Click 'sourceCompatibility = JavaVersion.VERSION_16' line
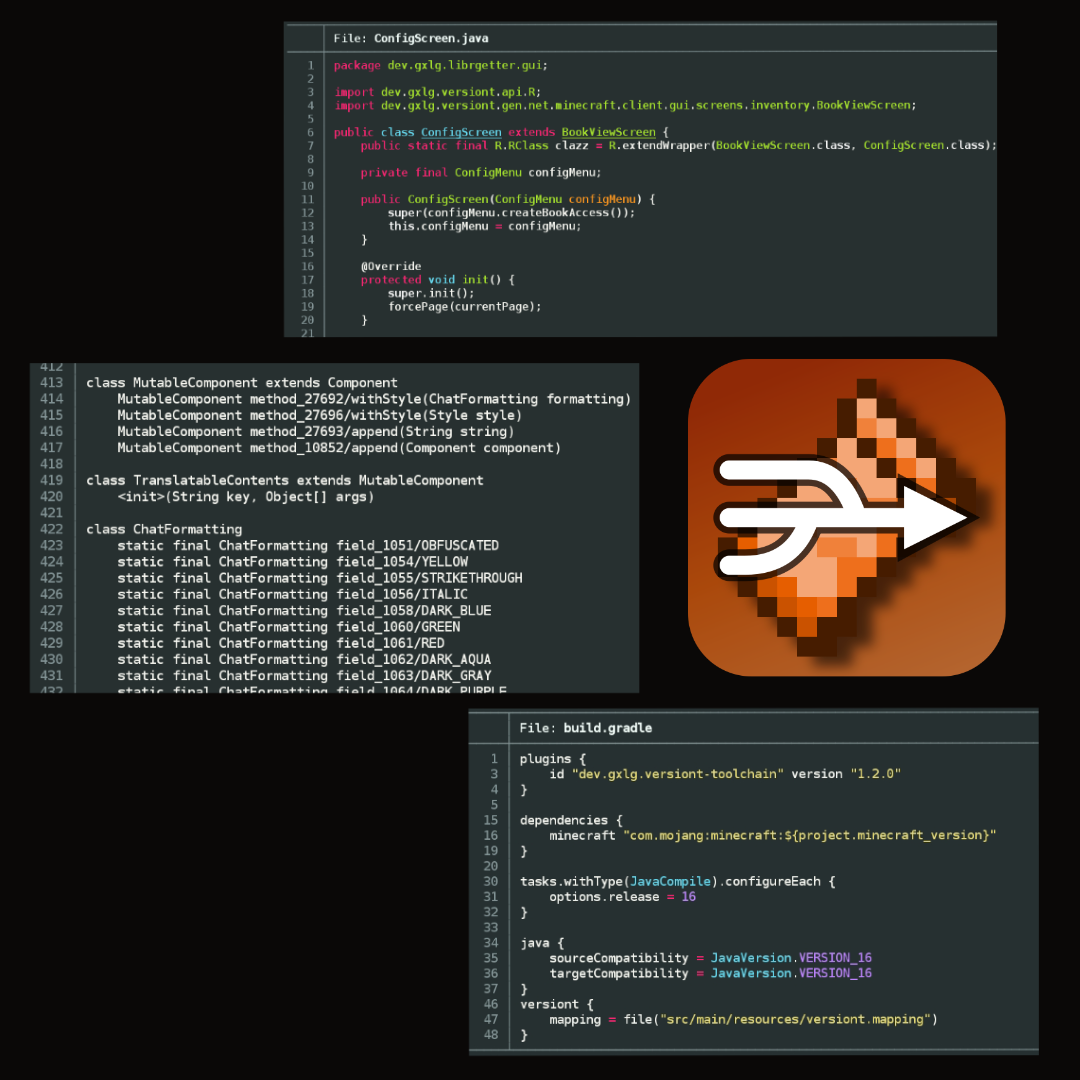 (x=710, y=958)
